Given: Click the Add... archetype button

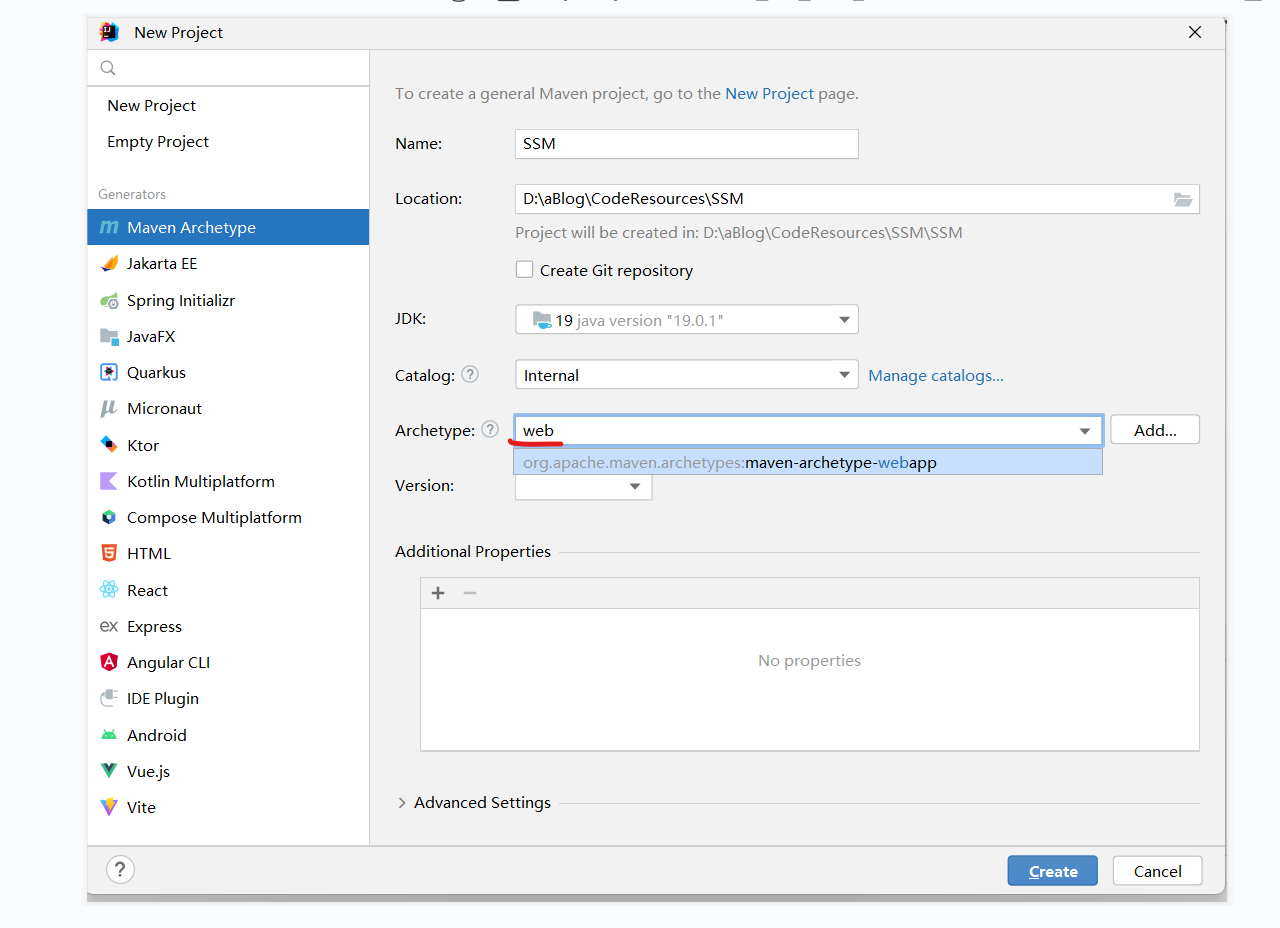Looking at the screenshot, I should (x=1155, y=430).
